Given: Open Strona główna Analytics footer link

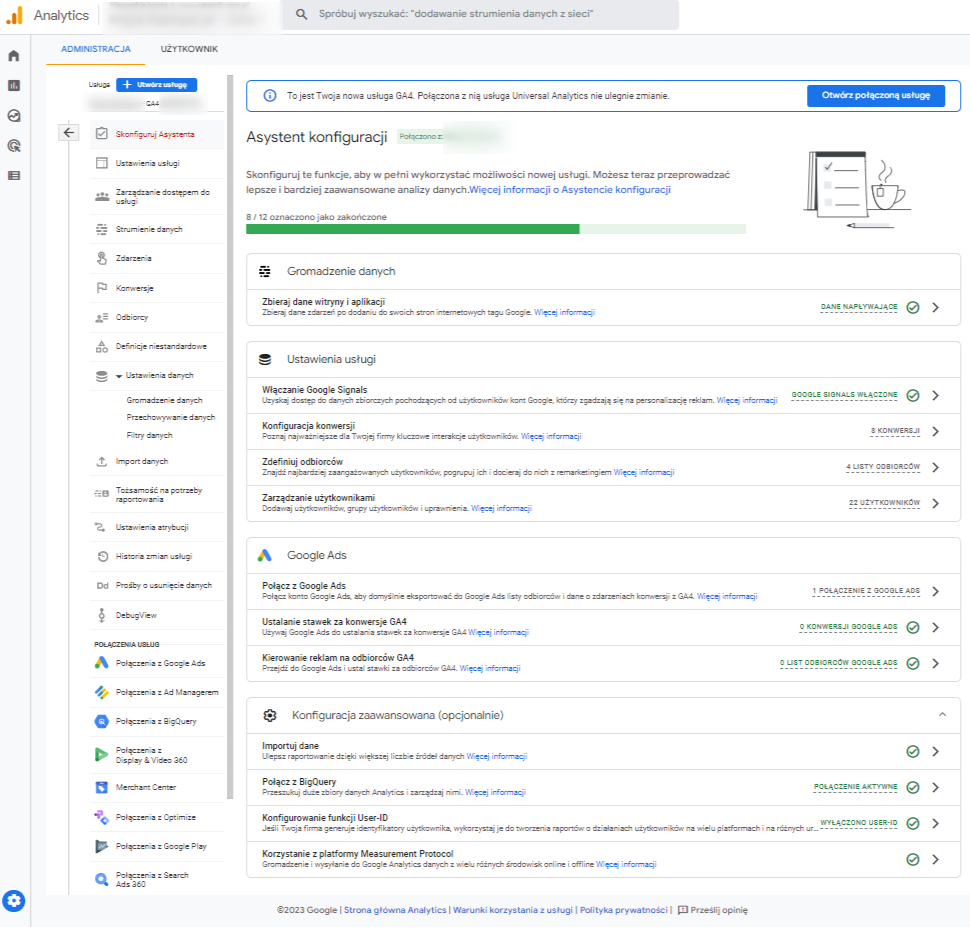Looking at the screenshot, I should click(395, 910).
